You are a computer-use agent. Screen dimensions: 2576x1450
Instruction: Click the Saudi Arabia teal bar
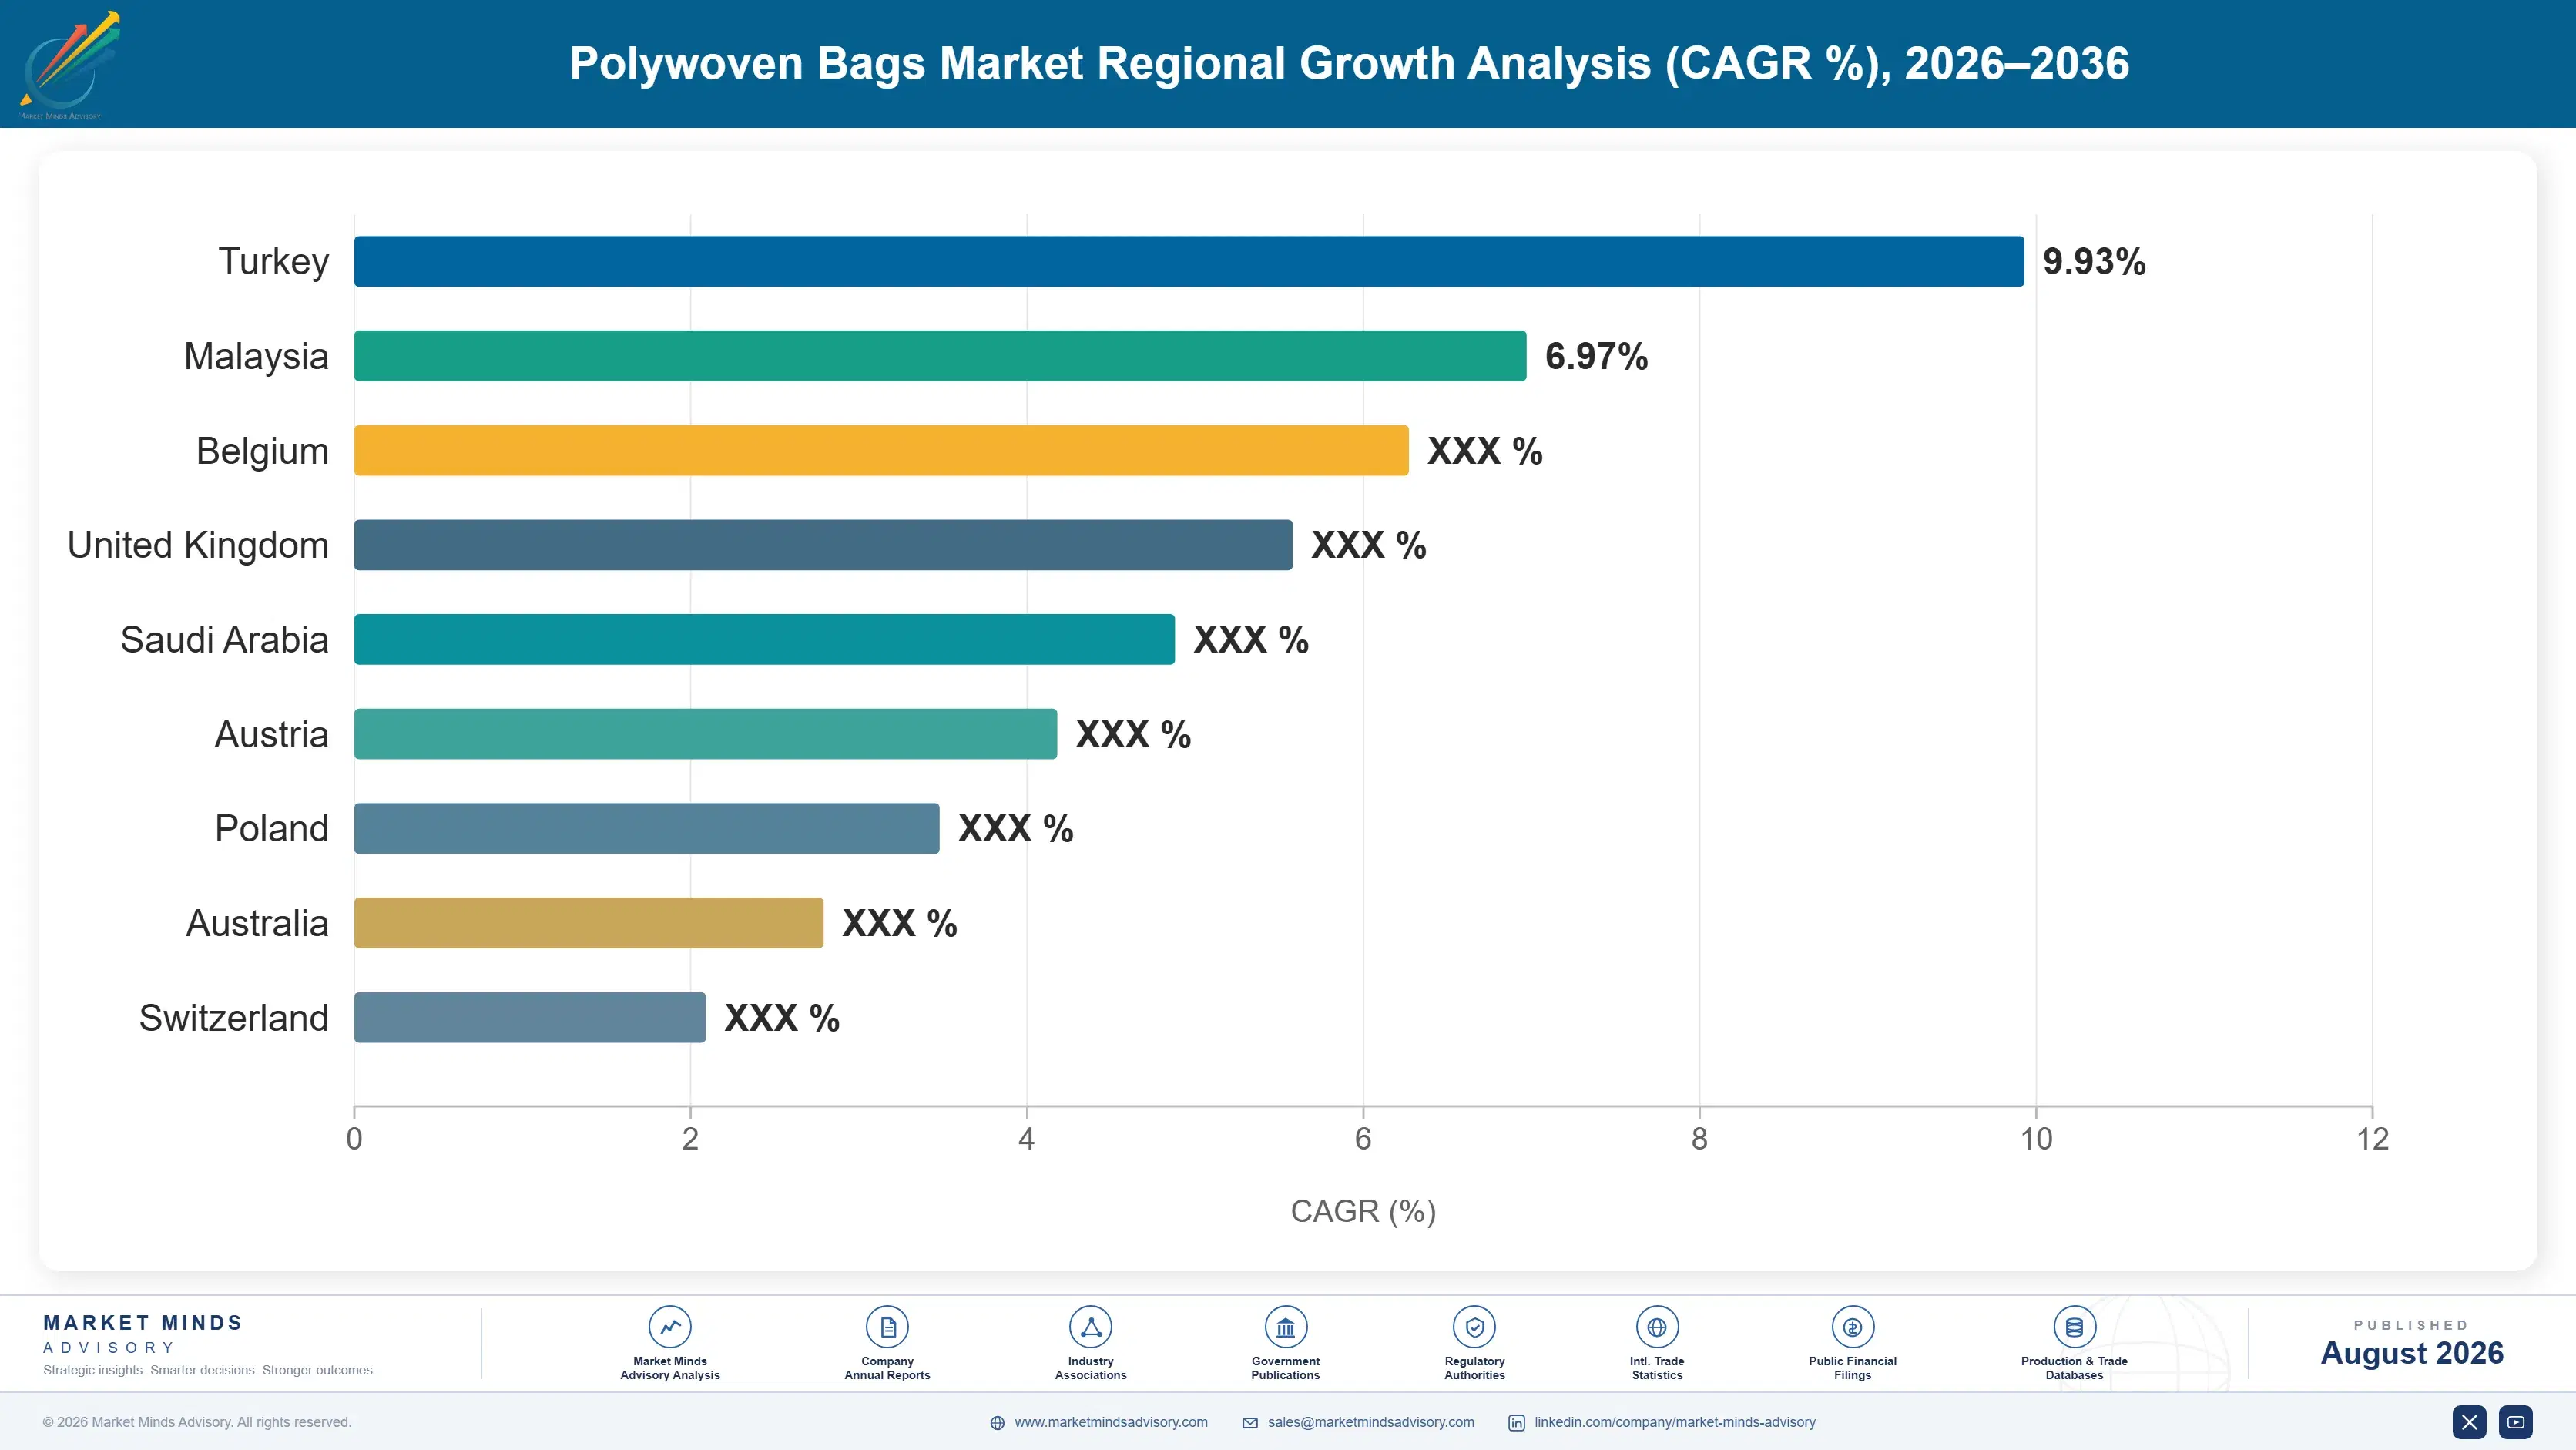(764, 639)
